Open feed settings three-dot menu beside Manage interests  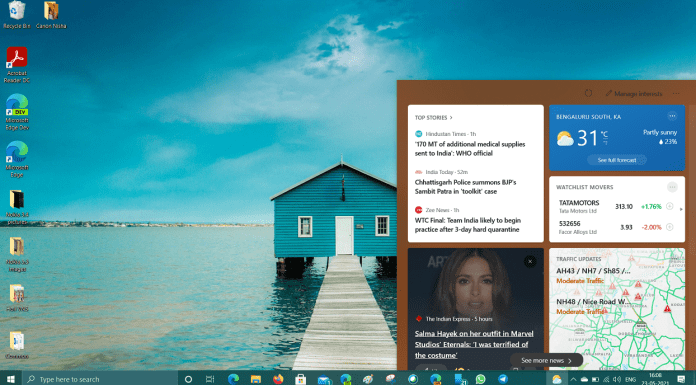676,93
